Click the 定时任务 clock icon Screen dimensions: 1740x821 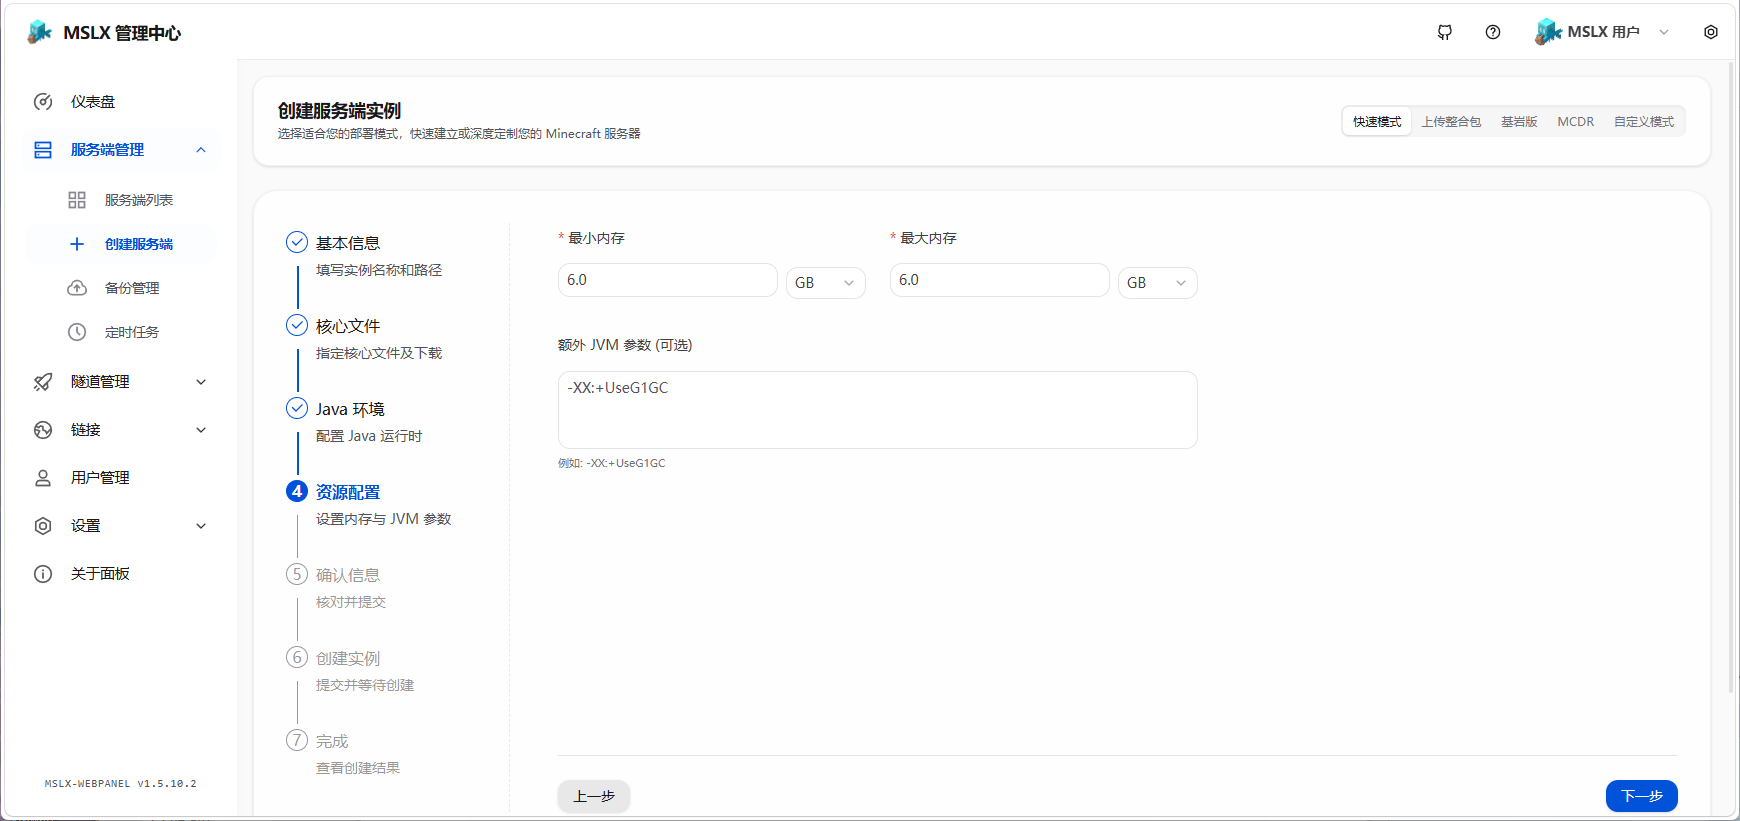tap(77, 332)
